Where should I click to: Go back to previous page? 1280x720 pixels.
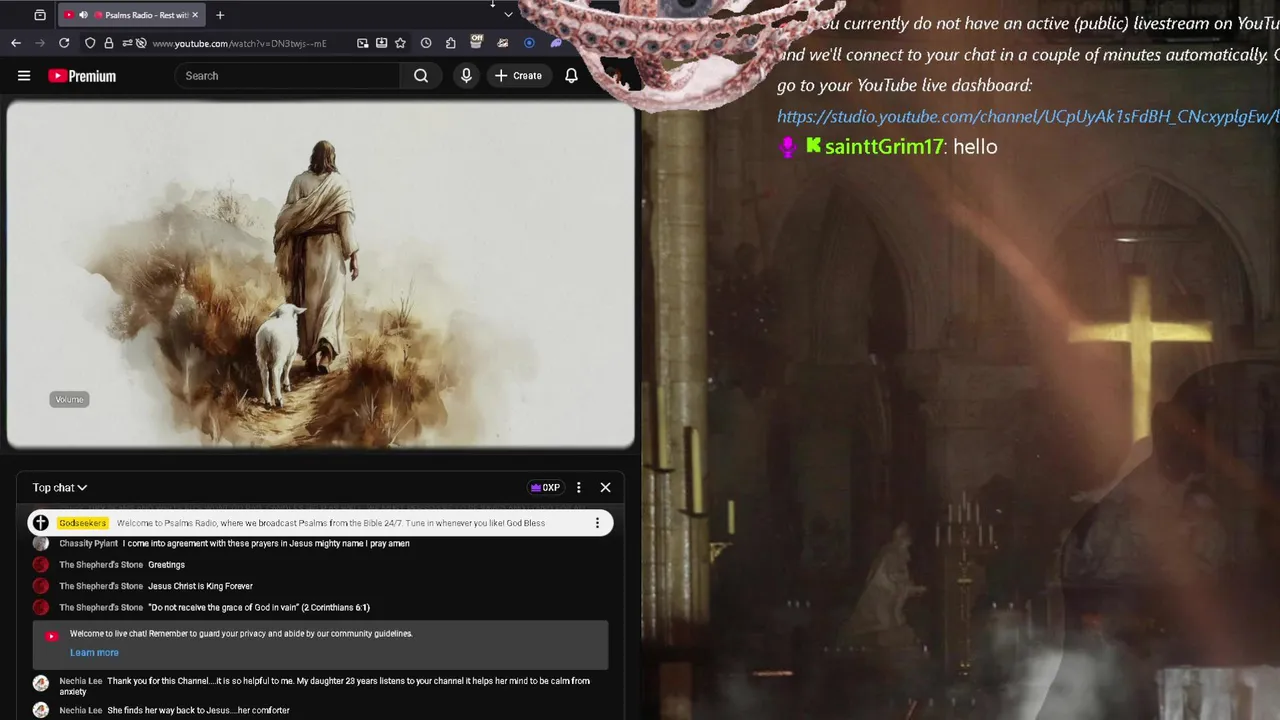[x=16, y=43]
